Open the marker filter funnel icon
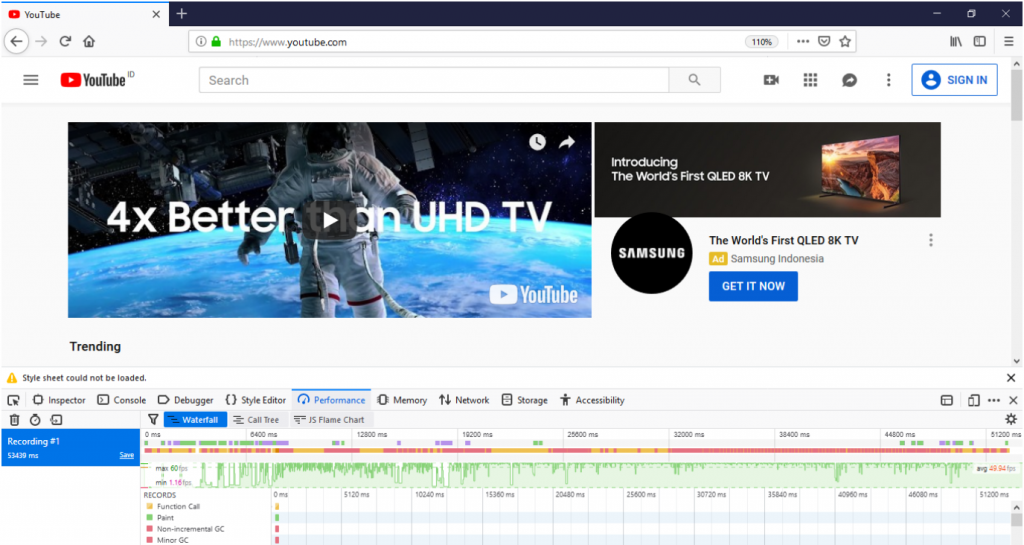Screen dimensions: 1024x545 click(x=153, y=420)
